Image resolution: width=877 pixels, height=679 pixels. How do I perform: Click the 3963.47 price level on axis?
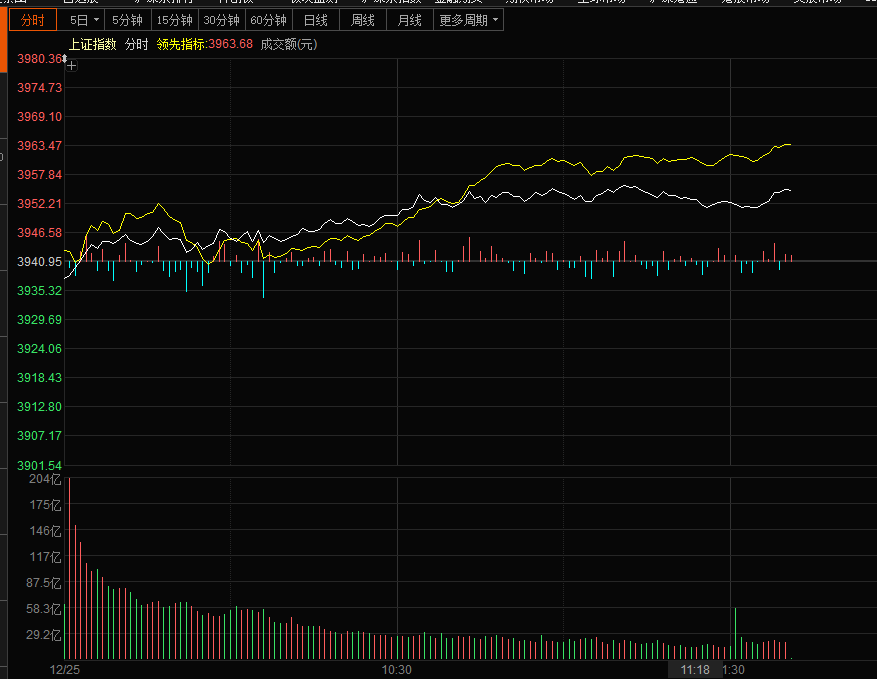pos(40,146)
